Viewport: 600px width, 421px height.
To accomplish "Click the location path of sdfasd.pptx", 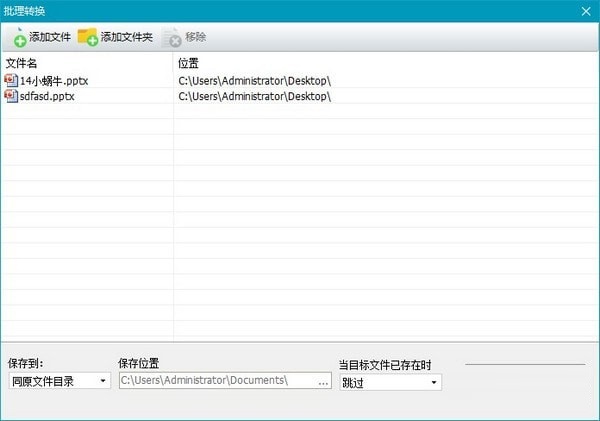I will 254,96.
